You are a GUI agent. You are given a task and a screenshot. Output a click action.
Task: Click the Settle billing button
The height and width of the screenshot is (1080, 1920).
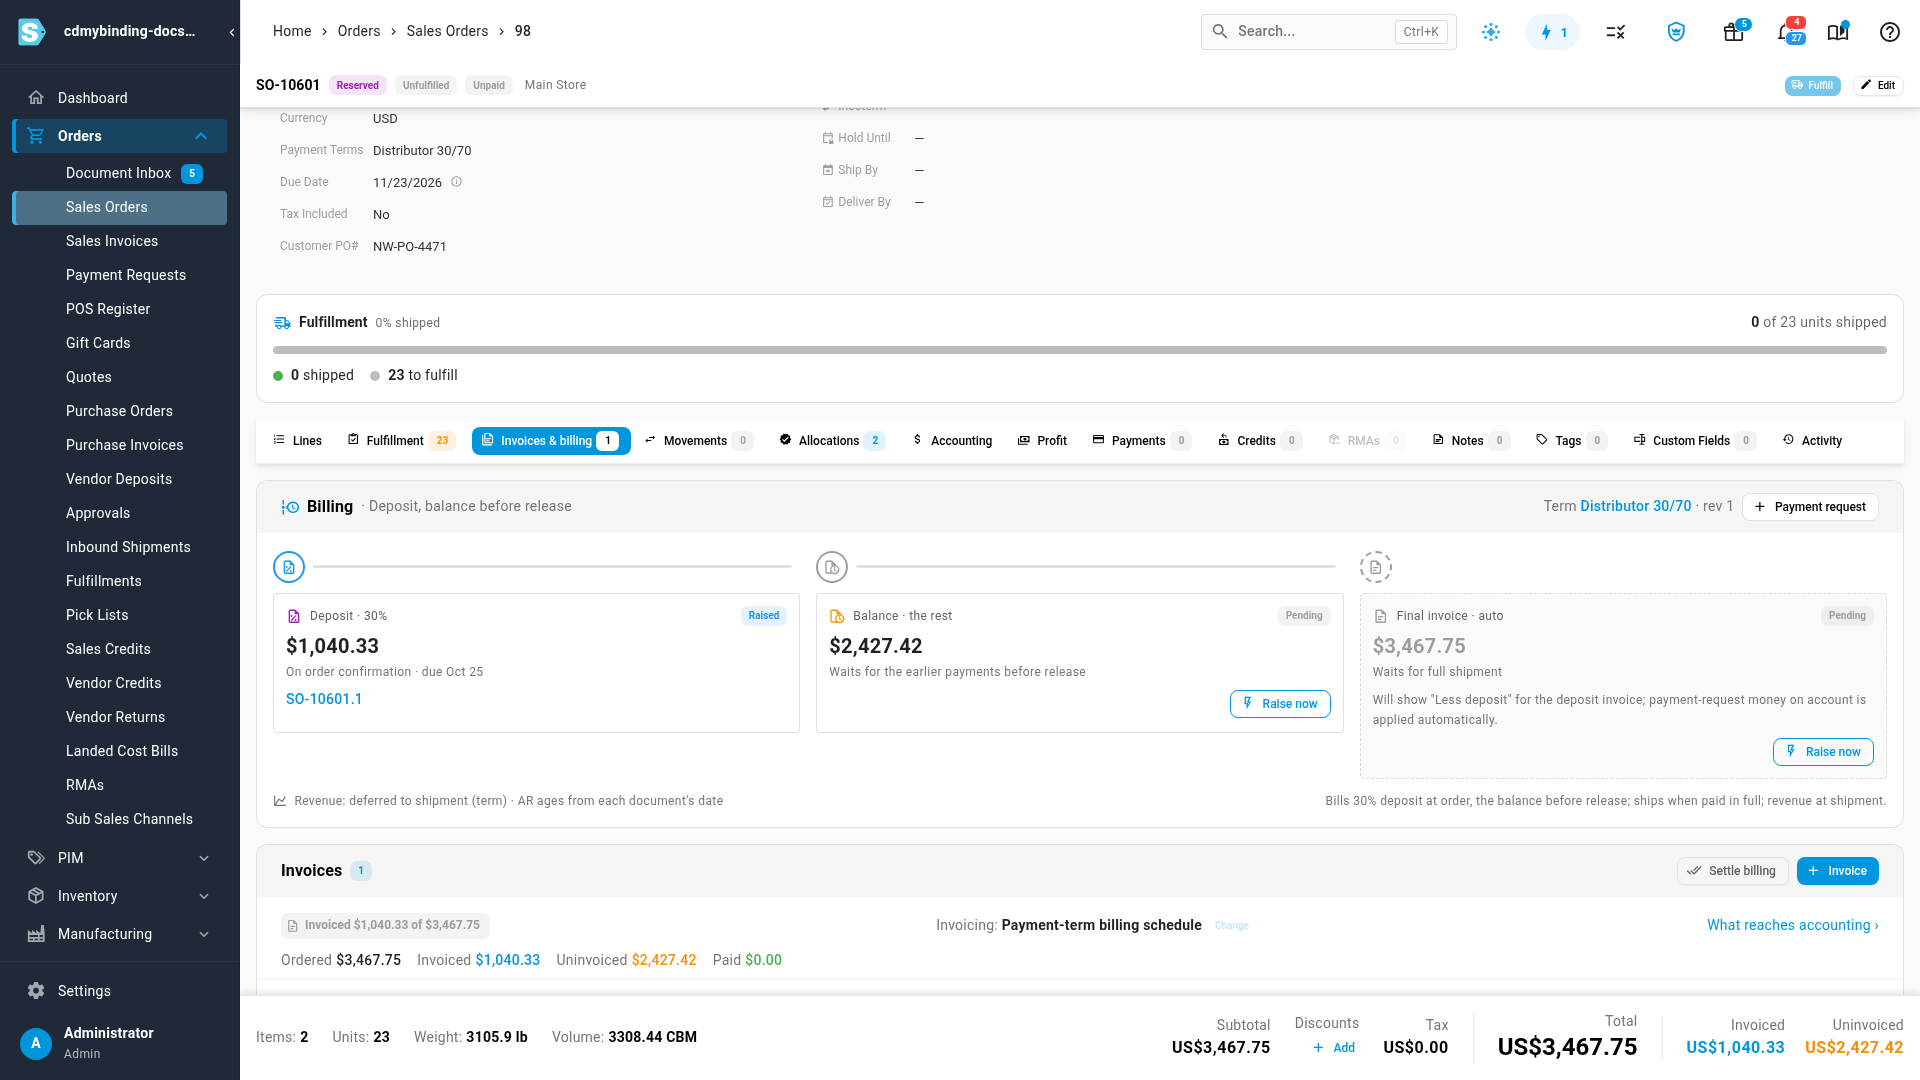(1732, 871)
